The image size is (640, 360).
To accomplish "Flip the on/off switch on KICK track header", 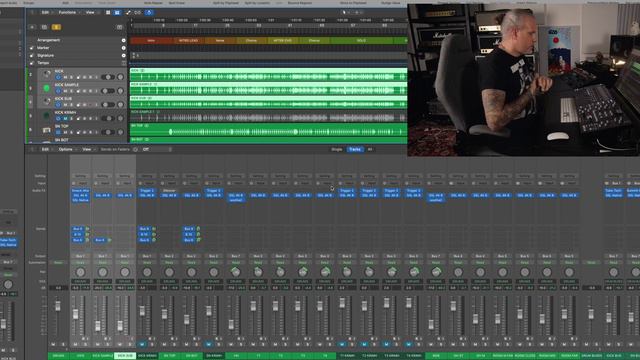I will (107, 77).
